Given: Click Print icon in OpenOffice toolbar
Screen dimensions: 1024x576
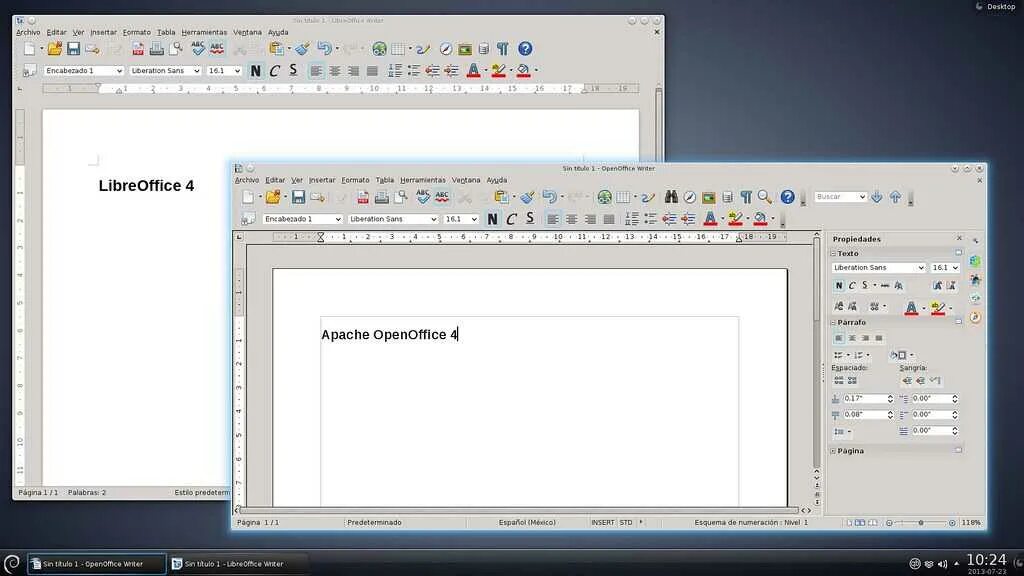Looking at the screenshot, I should (381, 197).
